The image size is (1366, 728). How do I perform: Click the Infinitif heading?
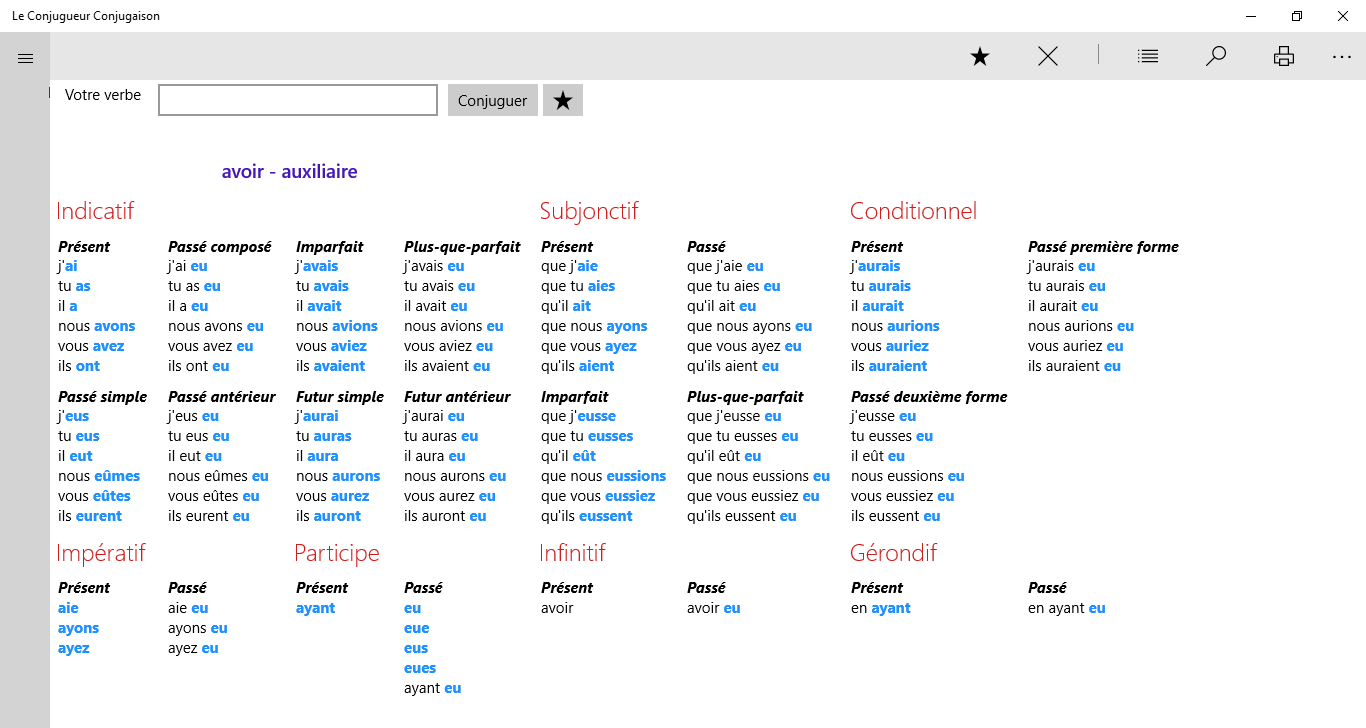pos(573,553)
